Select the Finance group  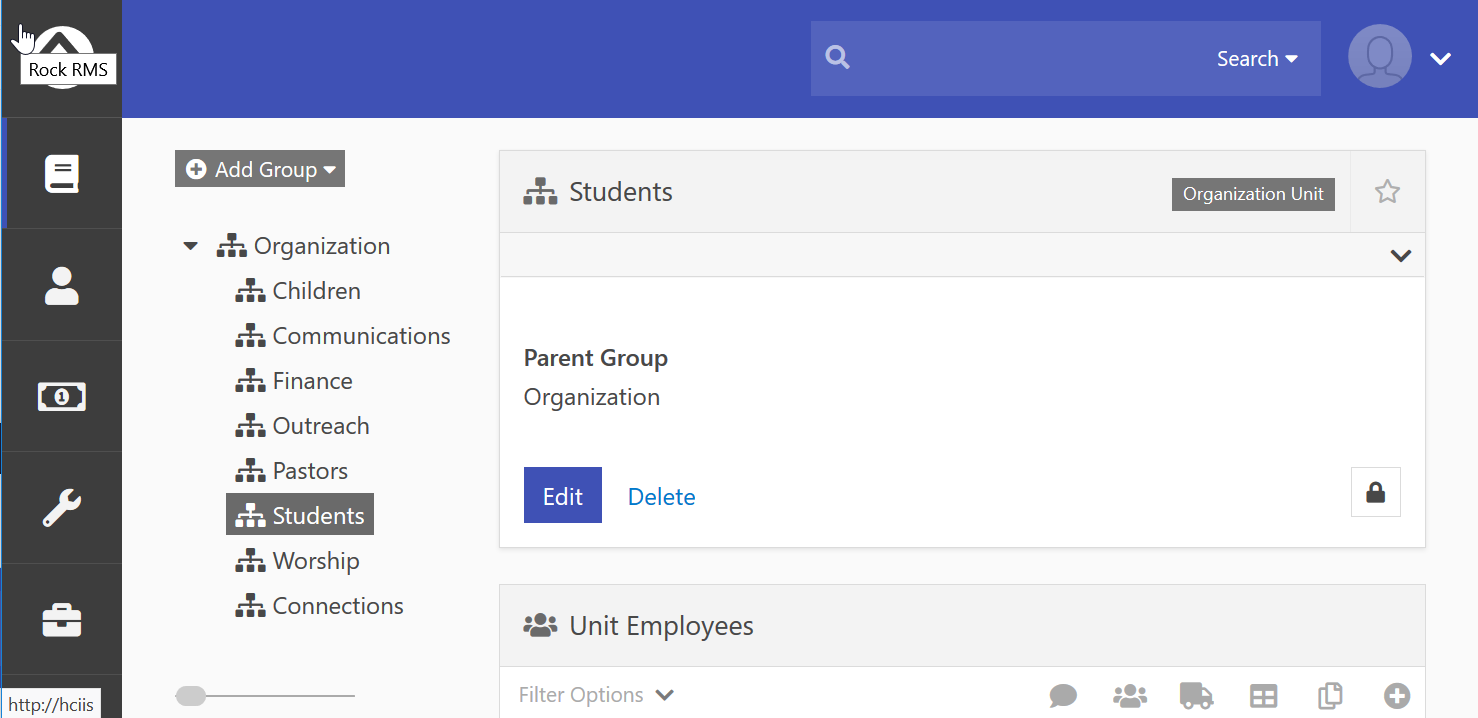pyautogui.click(x=294, y=381)
